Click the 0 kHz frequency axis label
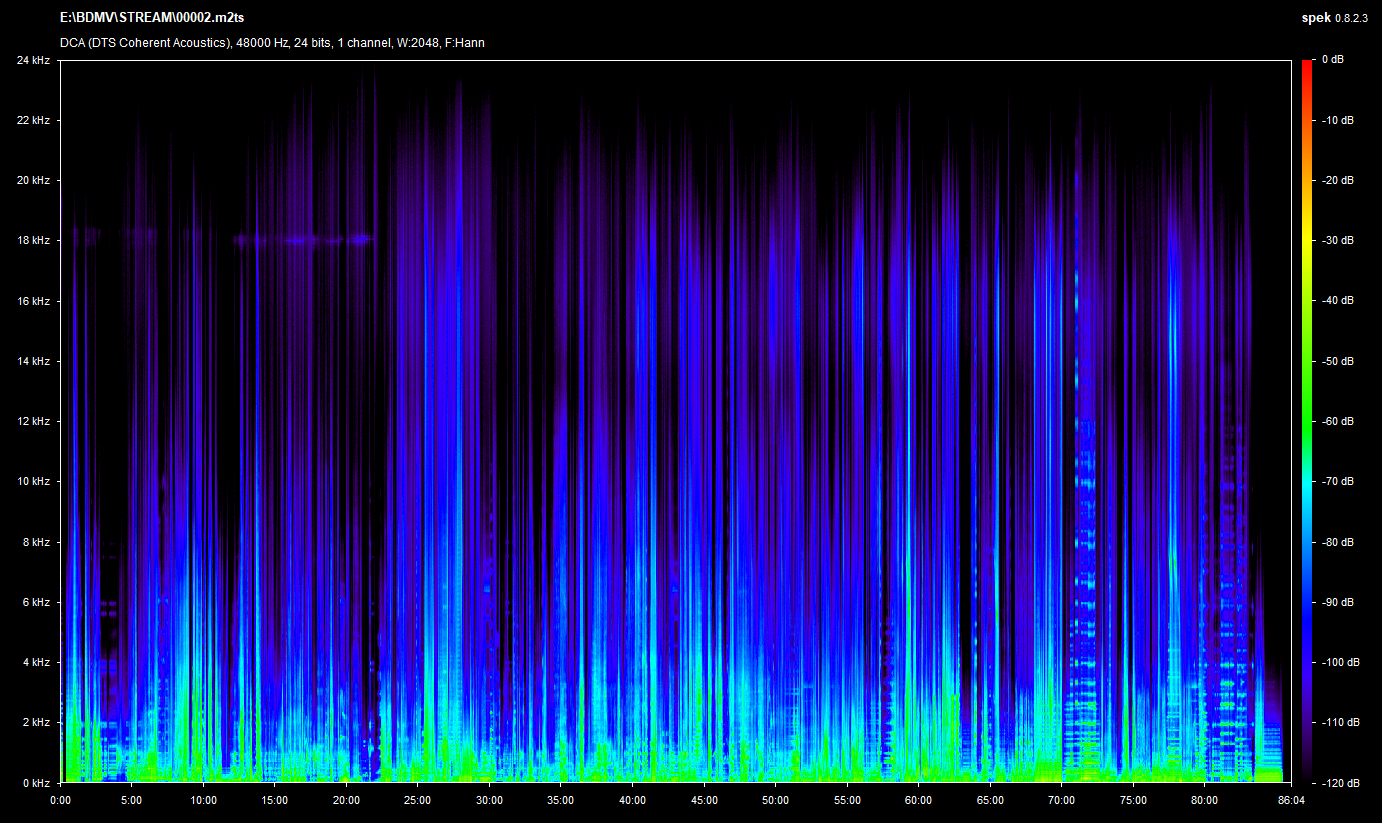1382x823 pixels. tap(36, 783)
